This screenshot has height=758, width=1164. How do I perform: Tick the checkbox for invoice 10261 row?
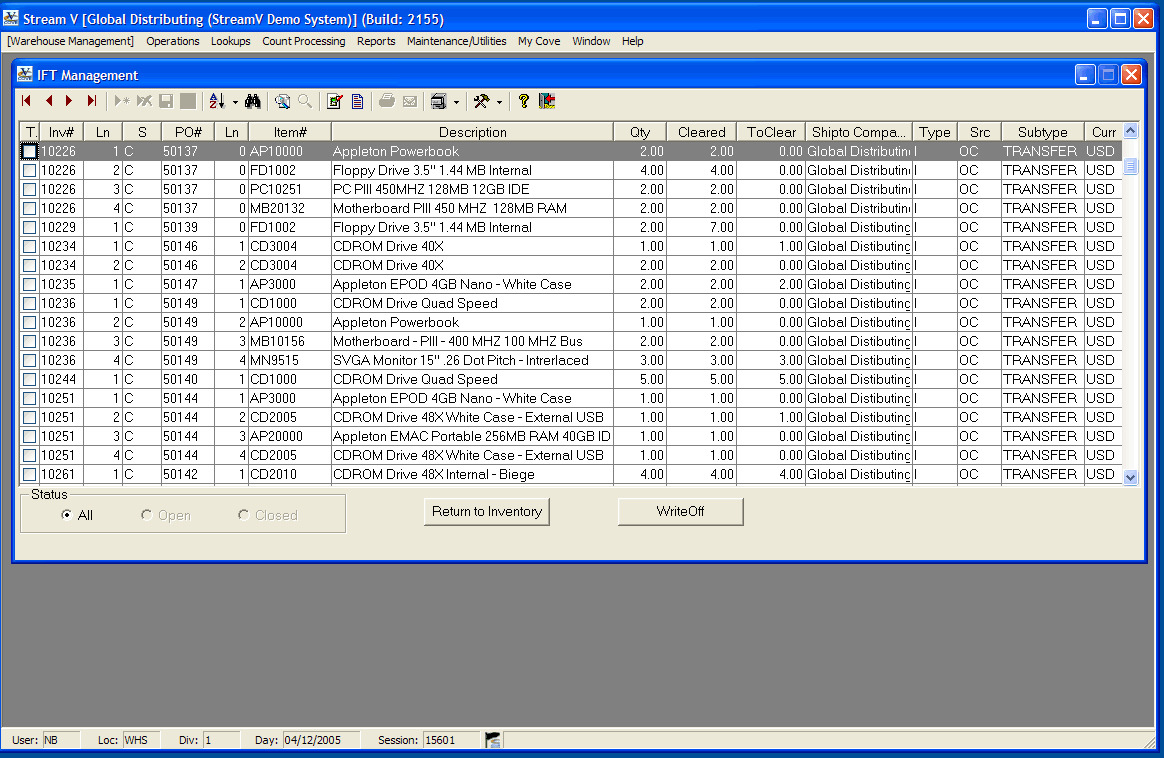pyautogui.click(x=29, y=474)
